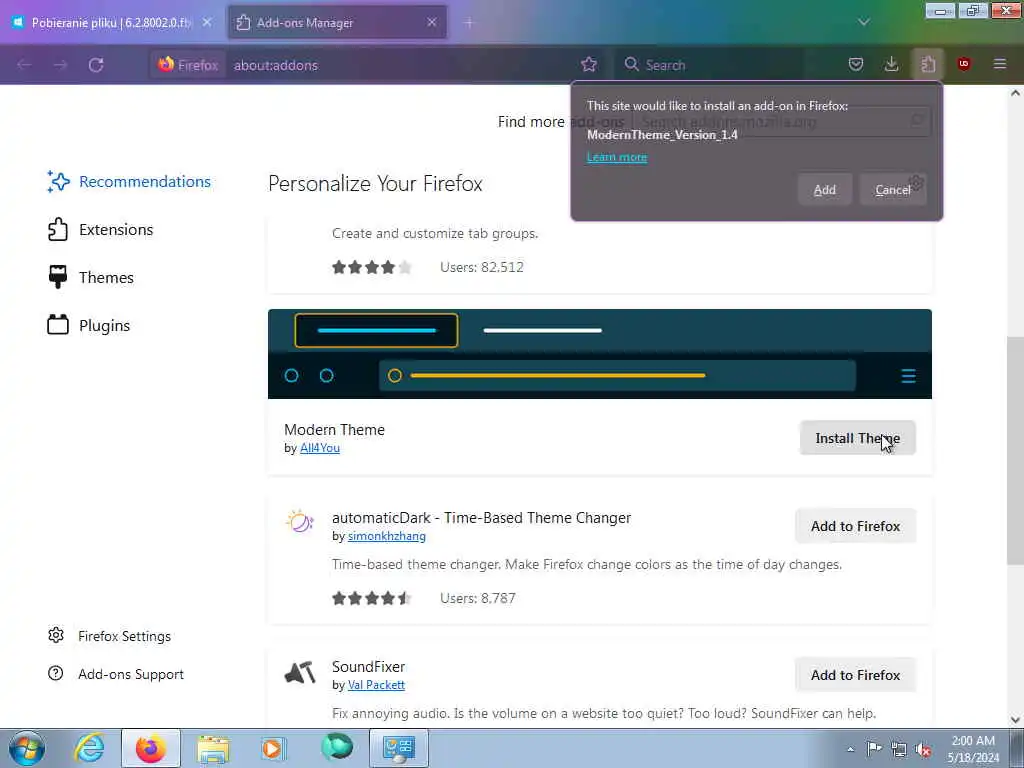Select the Add-ons Manager tab
The image size is (1024, 768).
336,23
